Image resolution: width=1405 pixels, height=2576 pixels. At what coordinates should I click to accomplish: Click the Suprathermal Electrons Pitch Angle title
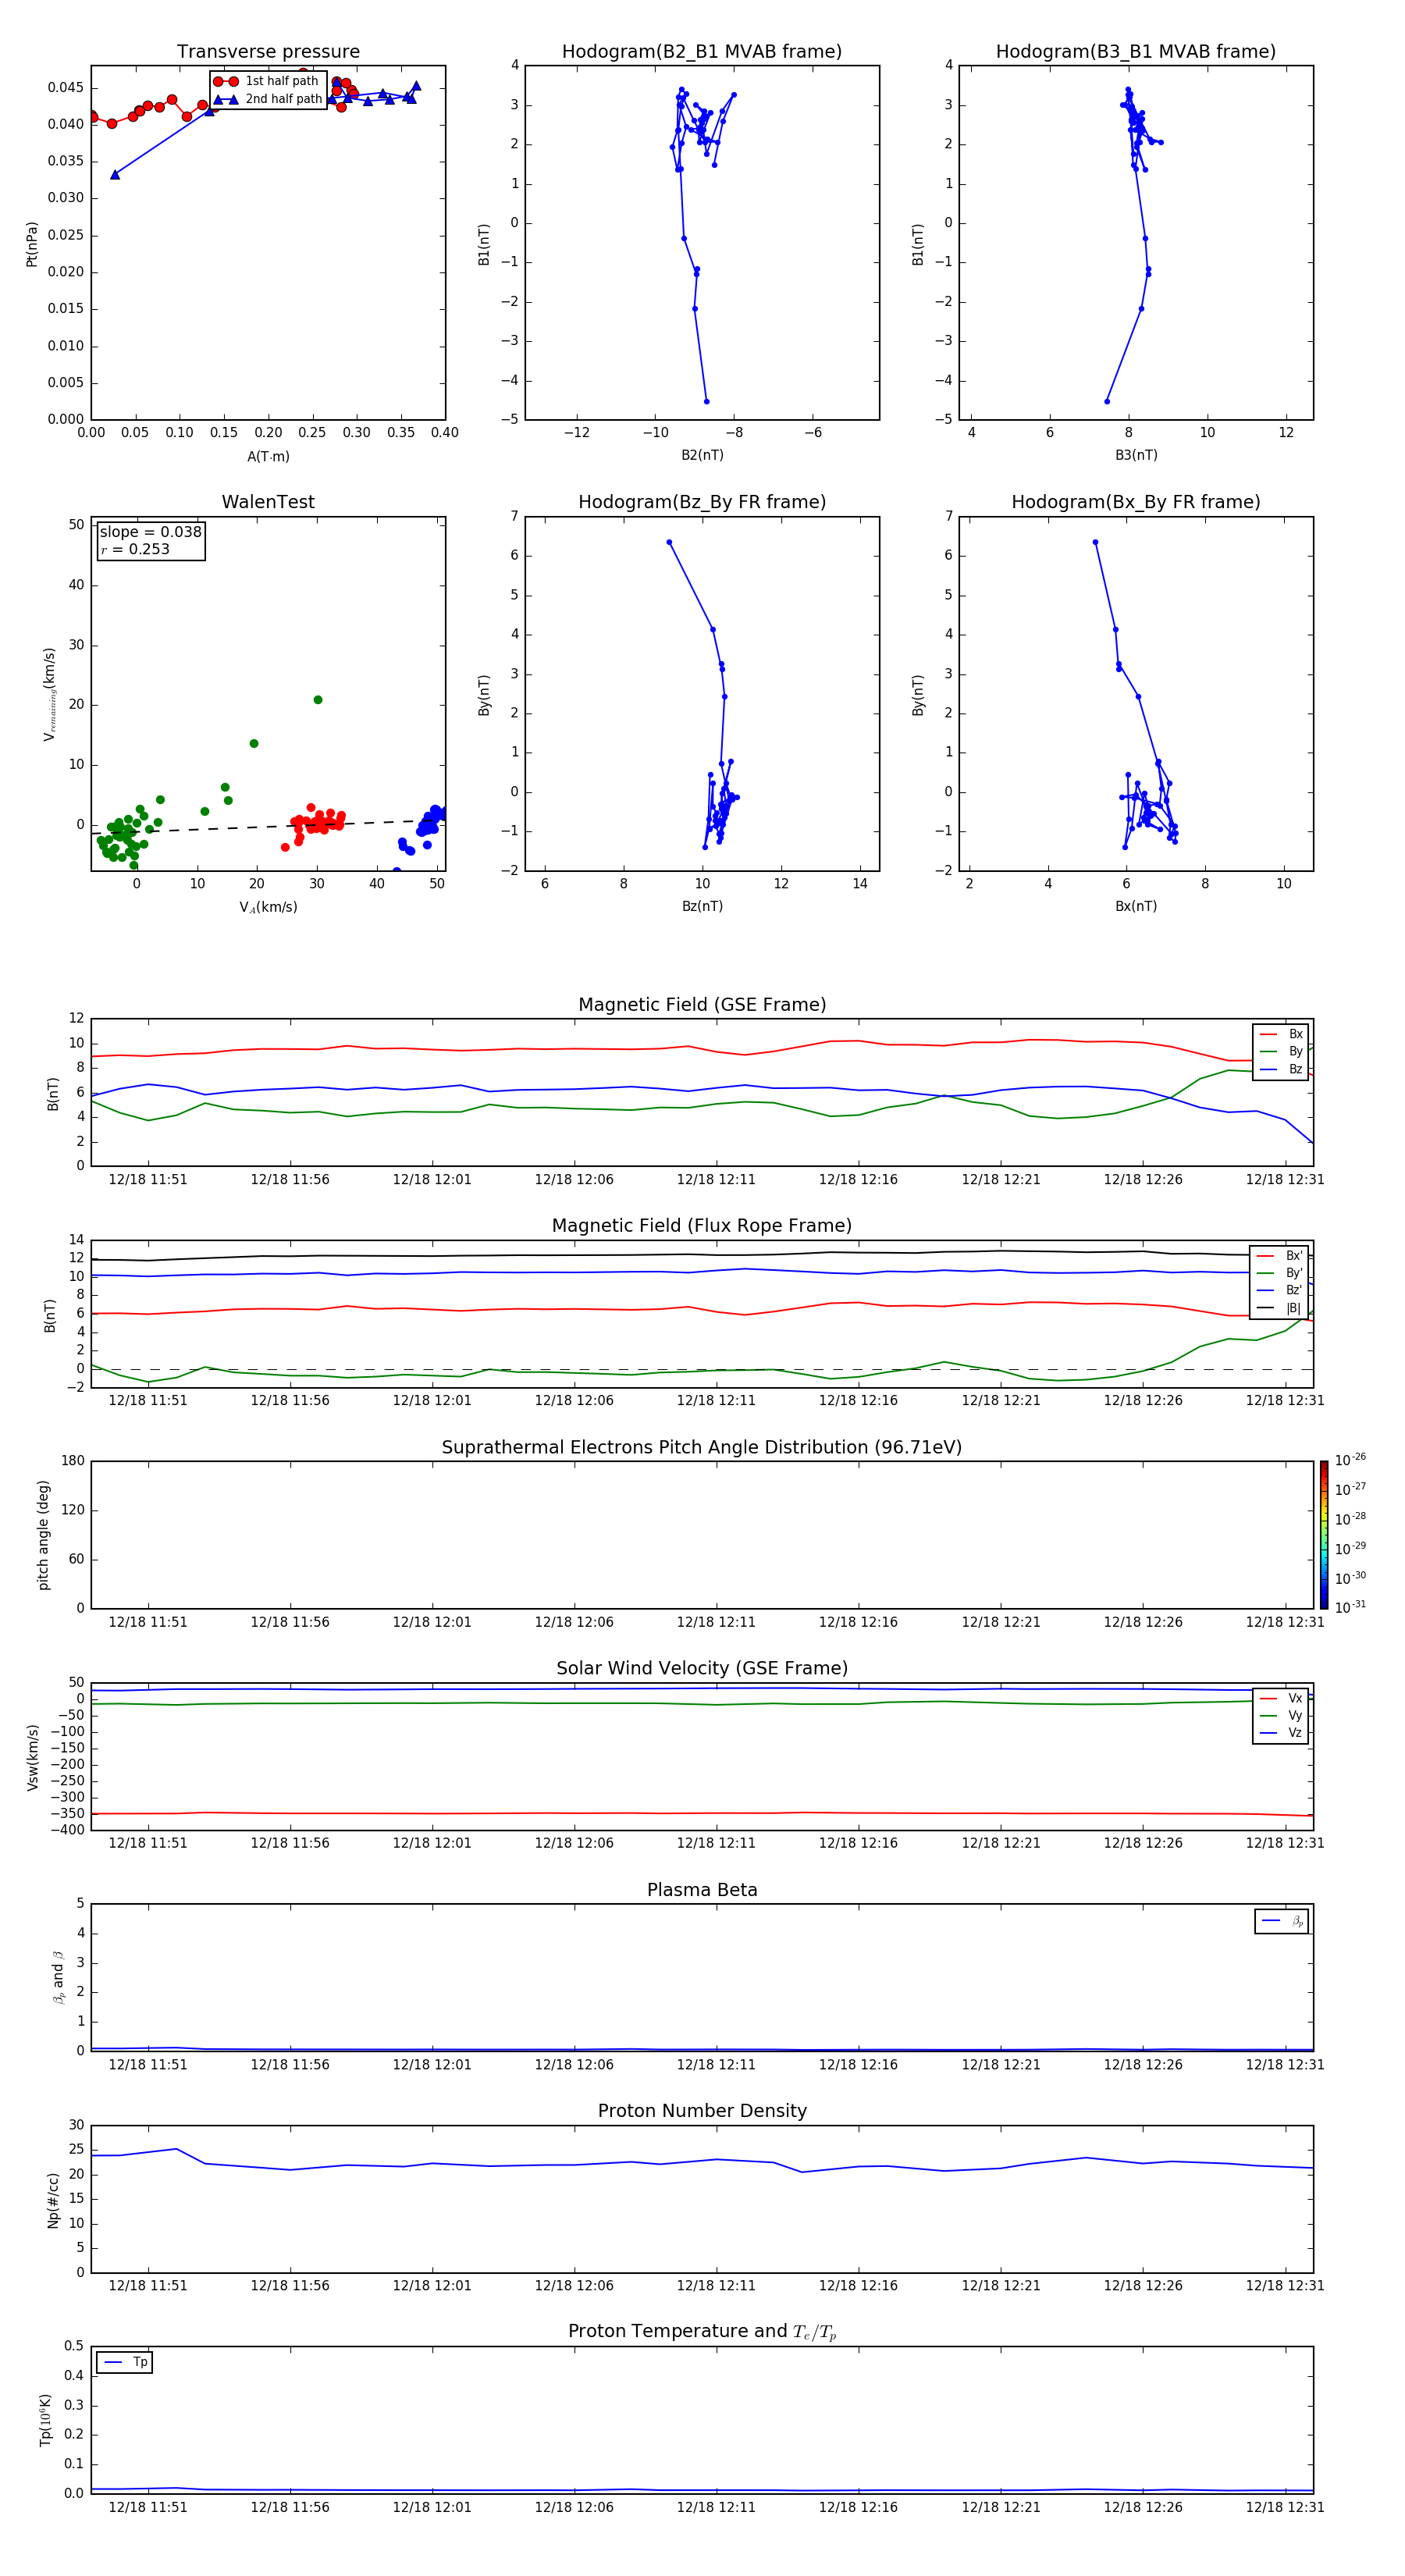(x=702, y=1448)
